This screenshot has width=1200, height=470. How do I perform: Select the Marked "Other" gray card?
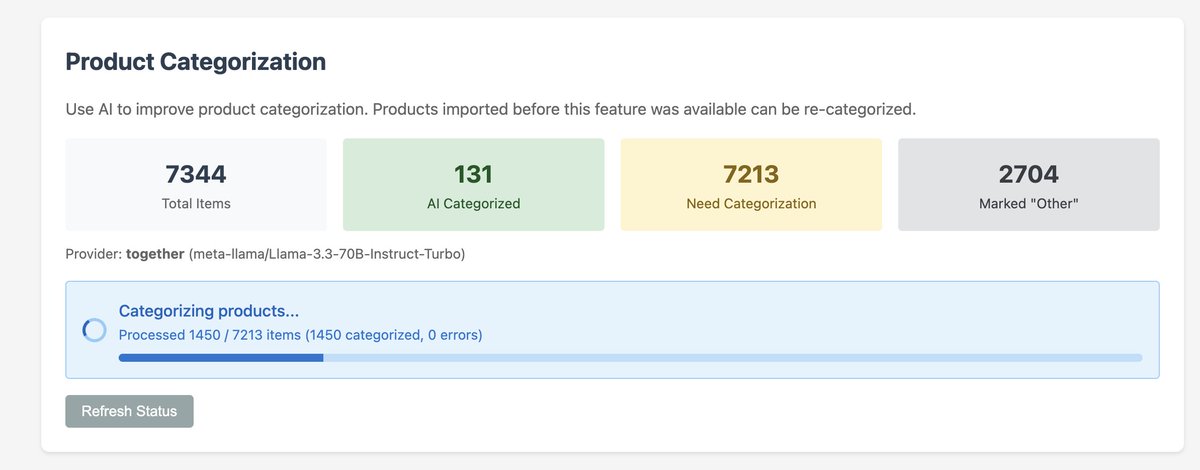[1028, 185]
